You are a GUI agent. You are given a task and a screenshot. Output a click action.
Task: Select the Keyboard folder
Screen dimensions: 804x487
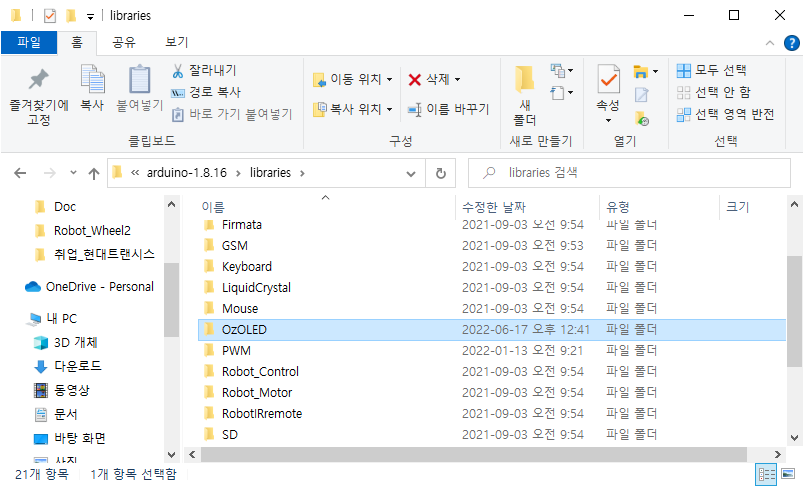pyautogui.click(x=492, y=267)
